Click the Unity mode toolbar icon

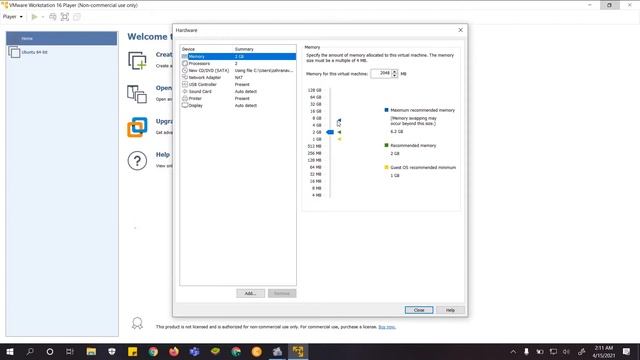(77, 17)
